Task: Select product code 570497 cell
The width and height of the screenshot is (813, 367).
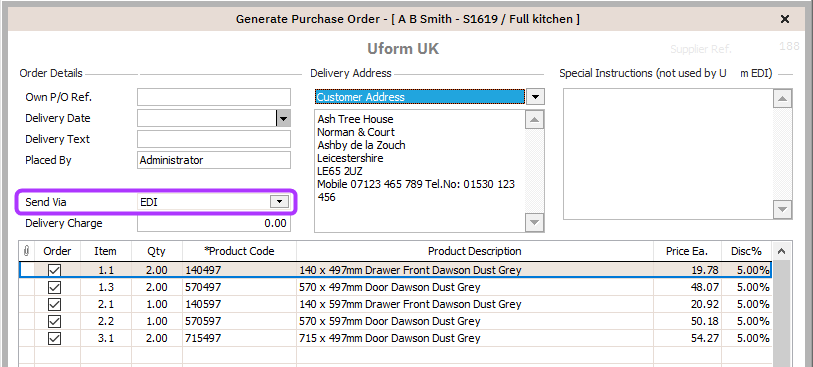Action: (x=239, y=287)
